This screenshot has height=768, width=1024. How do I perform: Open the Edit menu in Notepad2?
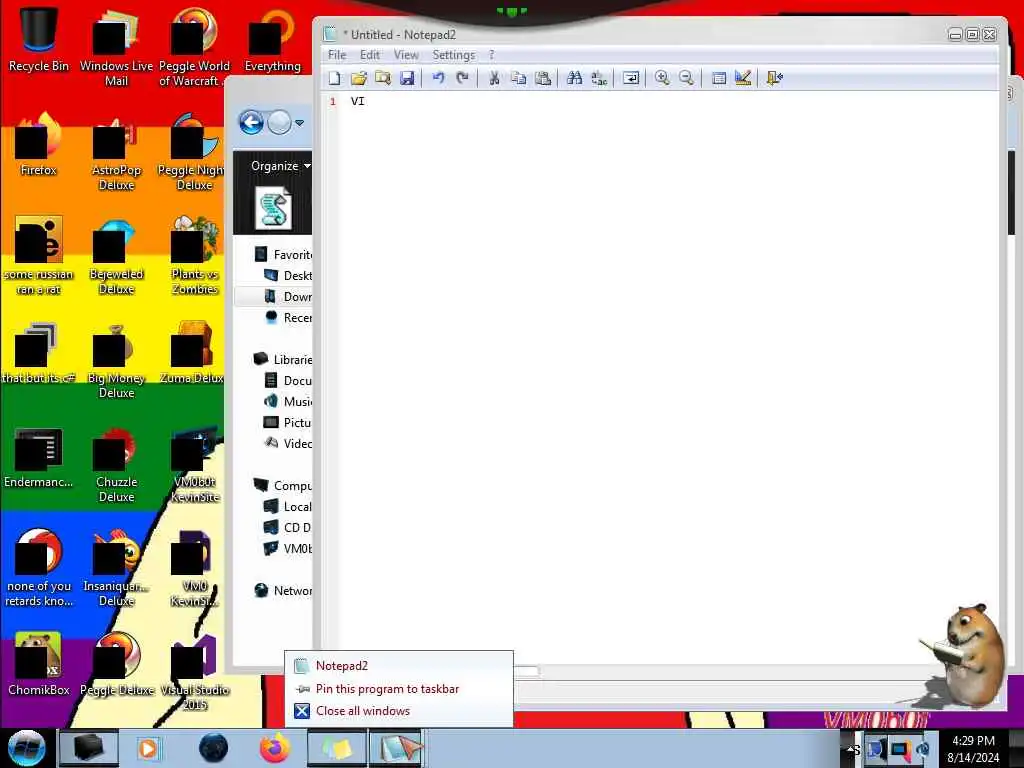coord(370,55)
